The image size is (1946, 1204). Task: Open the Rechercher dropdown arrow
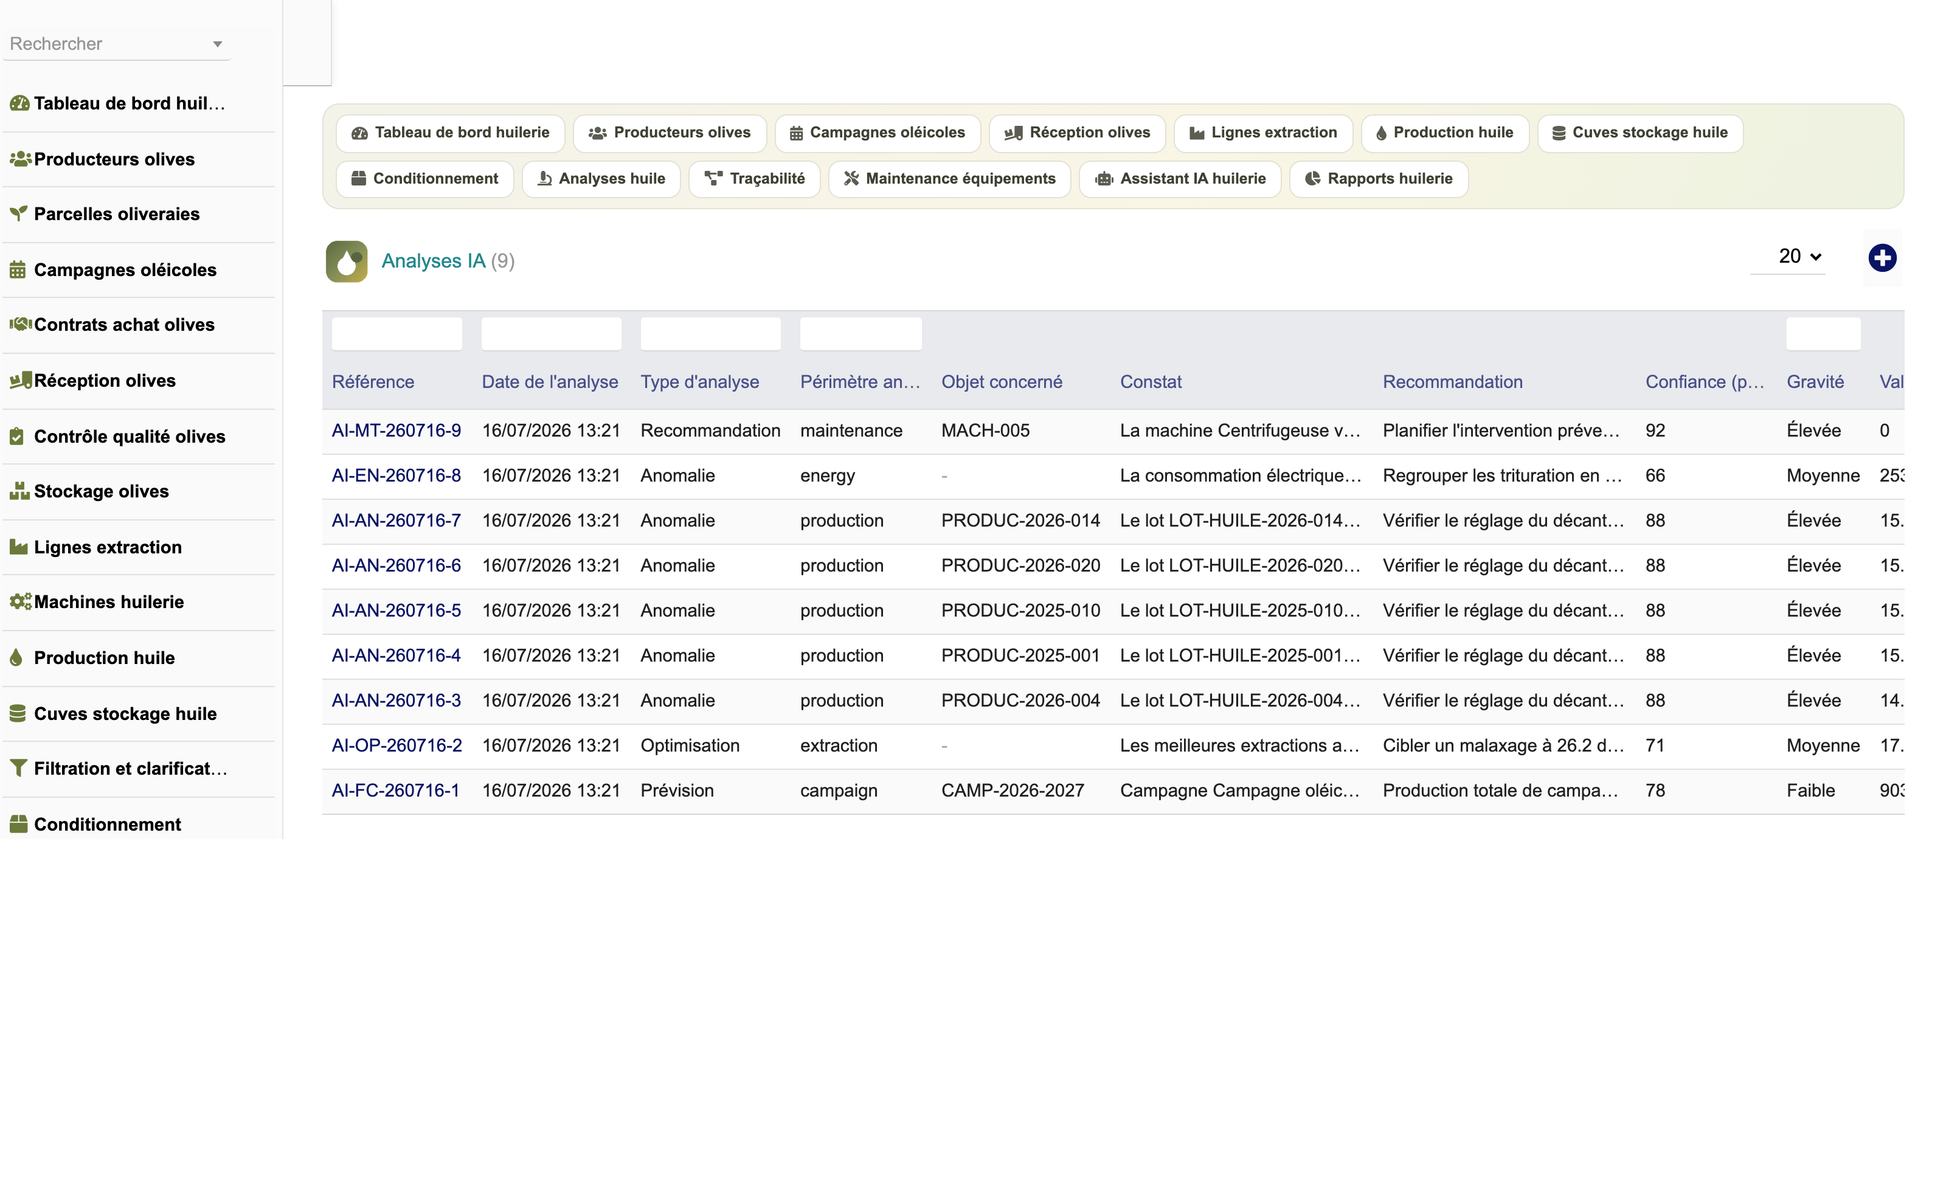(217, 44)
